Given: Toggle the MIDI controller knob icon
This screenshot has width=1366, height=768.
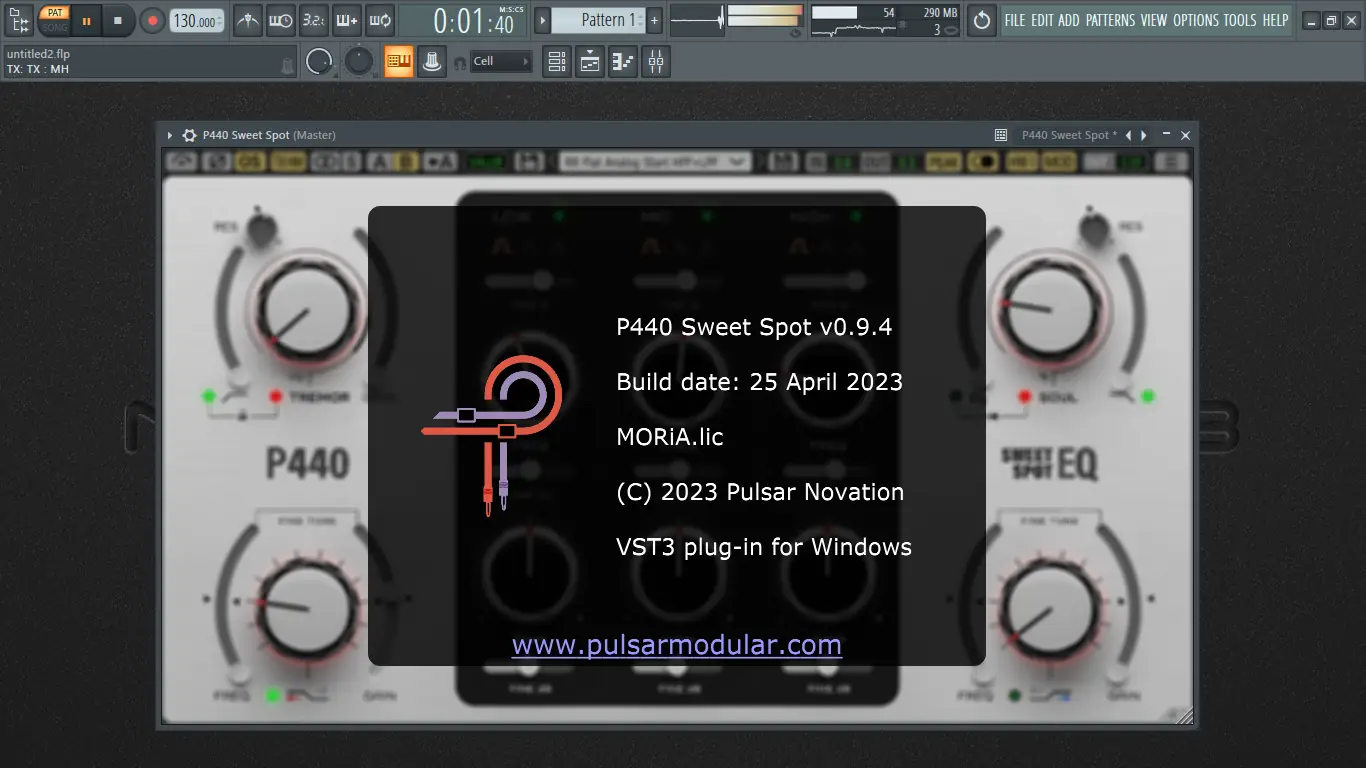Looking at the screenshot, I should click(x=431, y=62).
